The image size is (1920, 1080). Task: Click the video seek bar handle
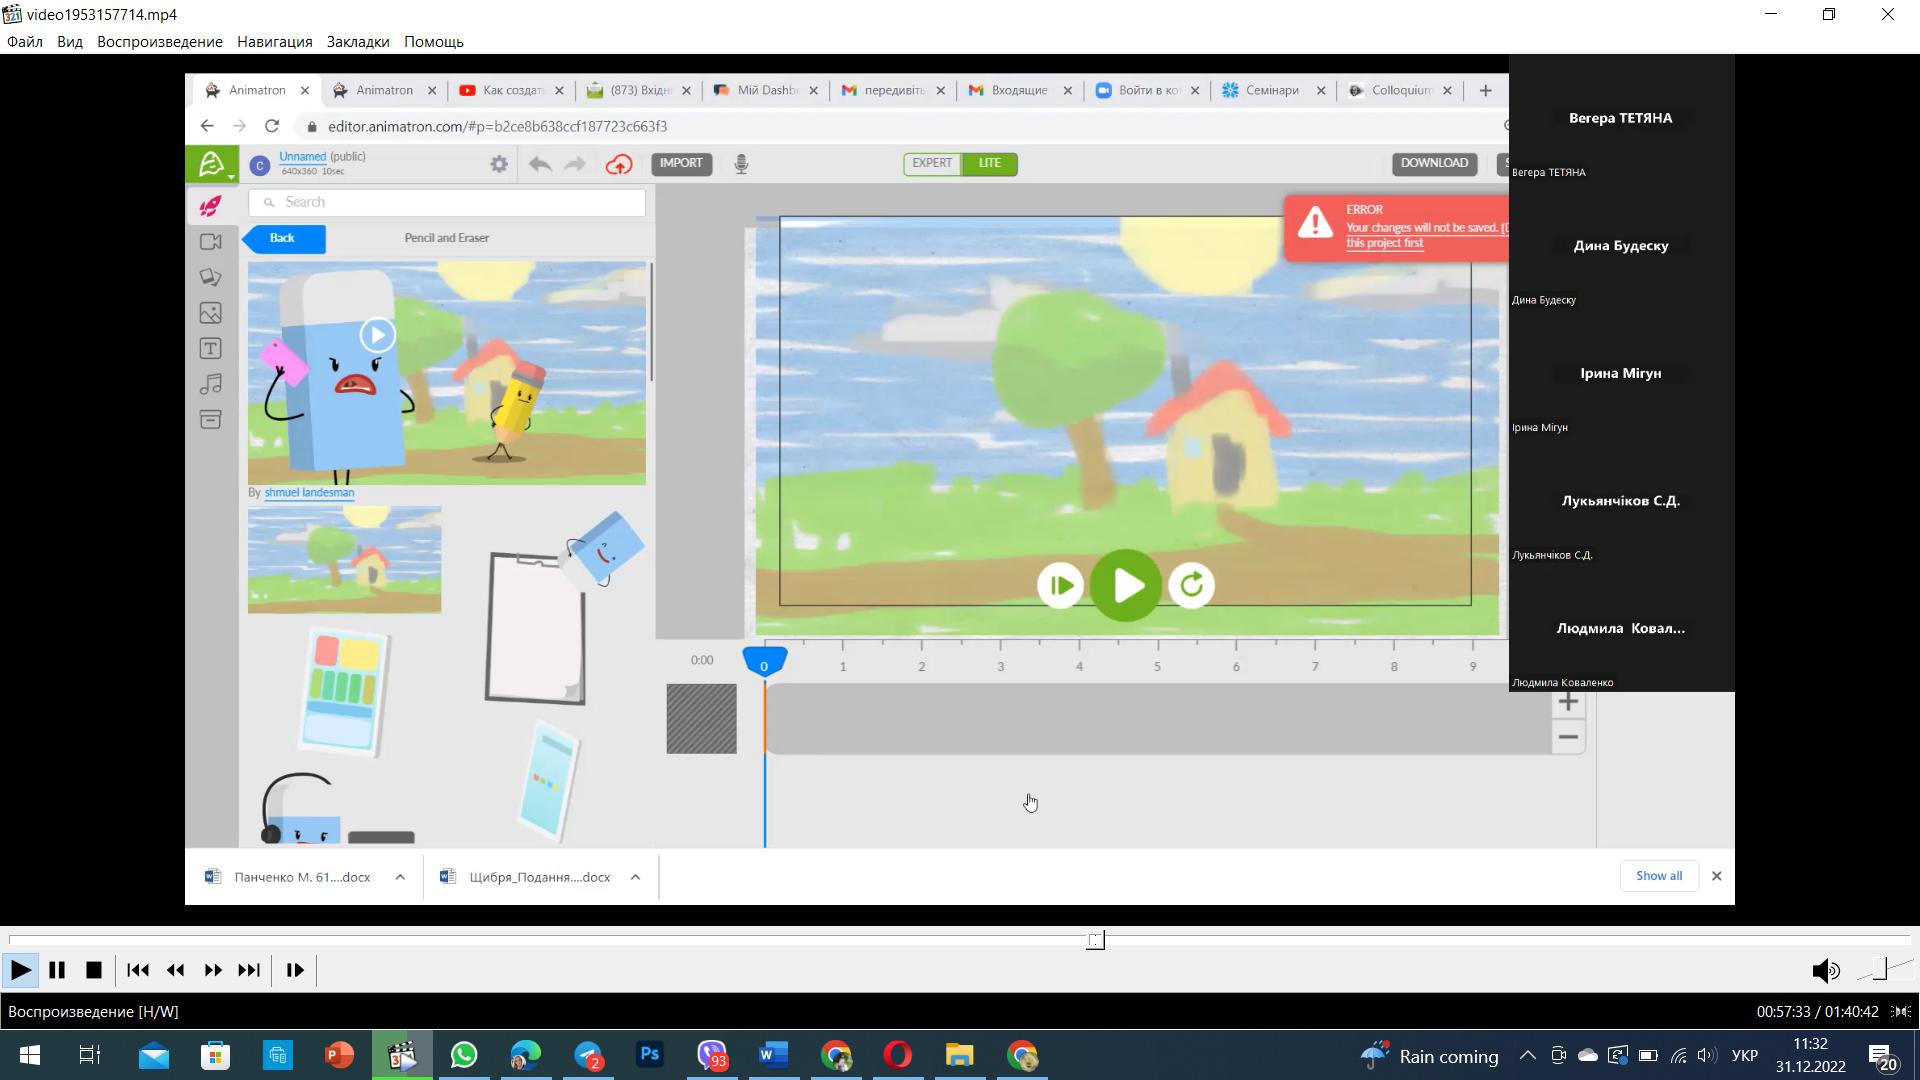click(x=1096, y=940)
